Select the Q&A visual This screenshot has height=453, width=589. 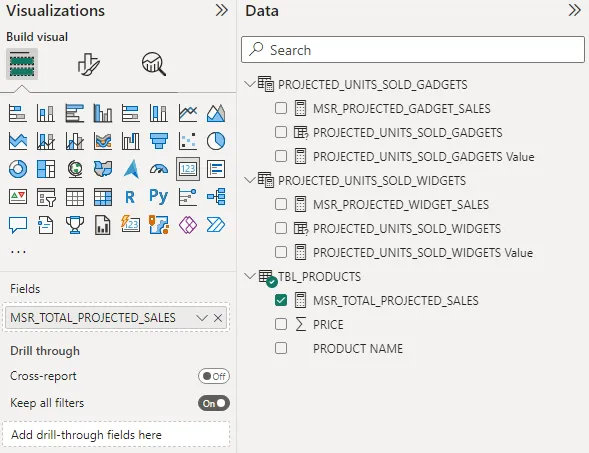coord(18,225)
